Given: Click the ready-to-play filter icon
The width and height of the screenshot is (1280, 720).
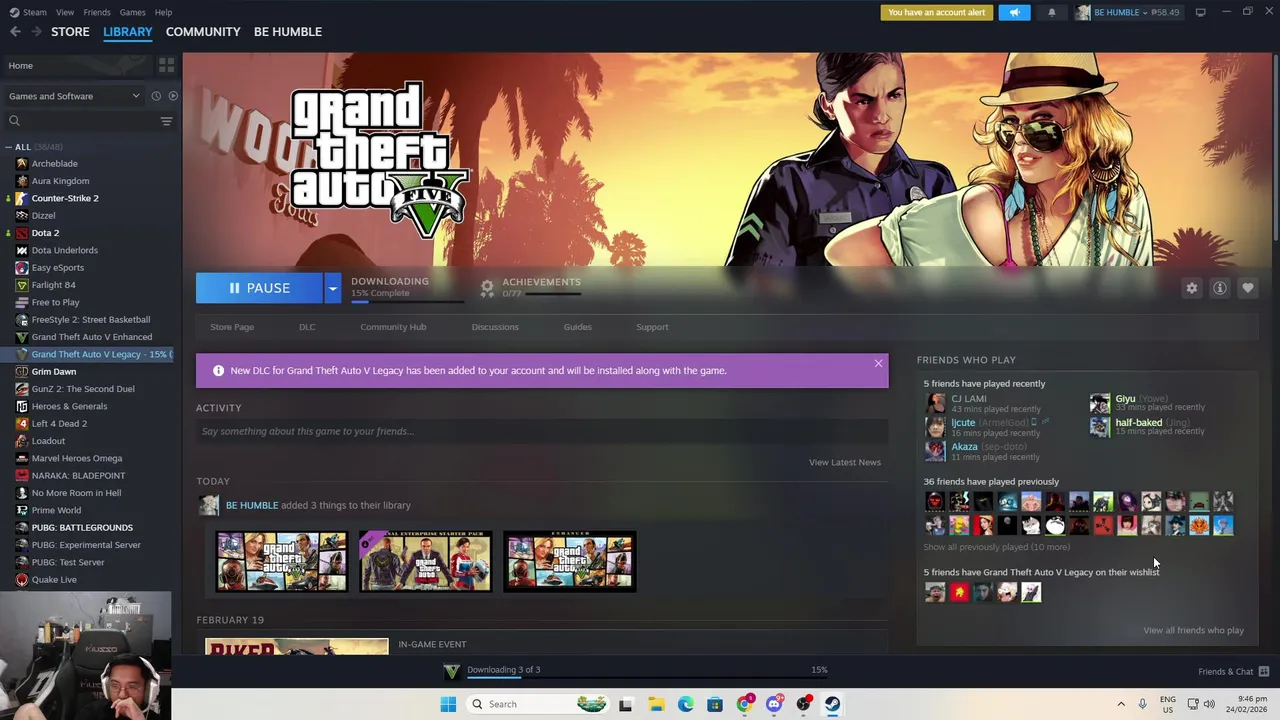Looking at the screenshot, I should (173, 96).
